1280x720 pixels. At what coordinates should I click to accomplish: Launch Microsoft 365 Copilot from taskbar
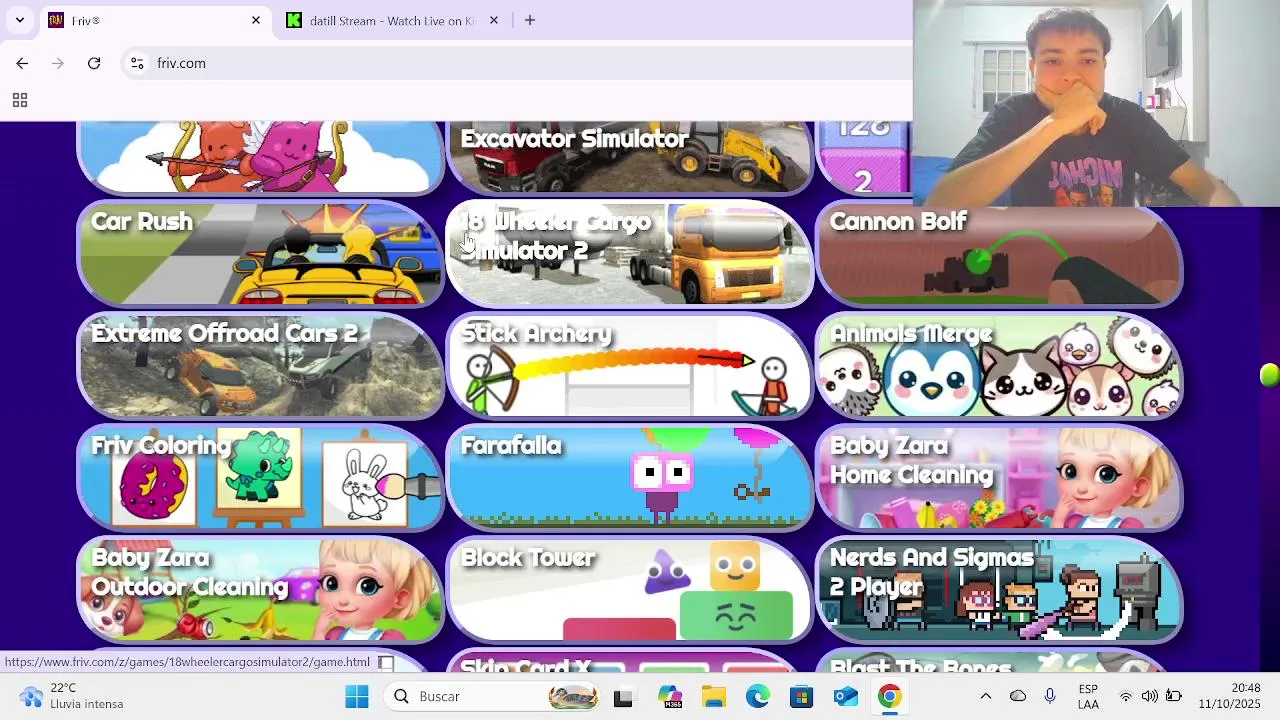(x=669, y=696)
